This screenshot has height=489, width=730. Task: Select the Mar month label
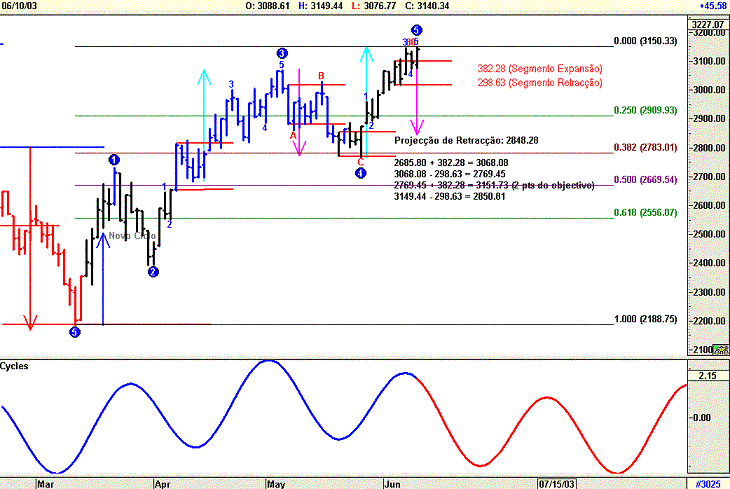tap(46, 484)
